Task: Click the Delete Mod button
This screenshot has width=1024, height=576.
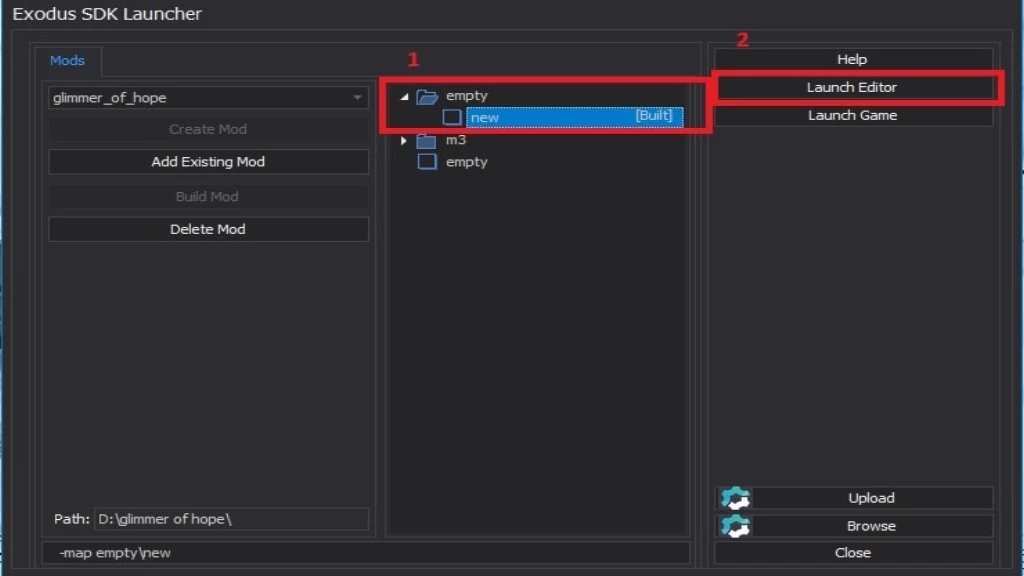Action: 208,229
